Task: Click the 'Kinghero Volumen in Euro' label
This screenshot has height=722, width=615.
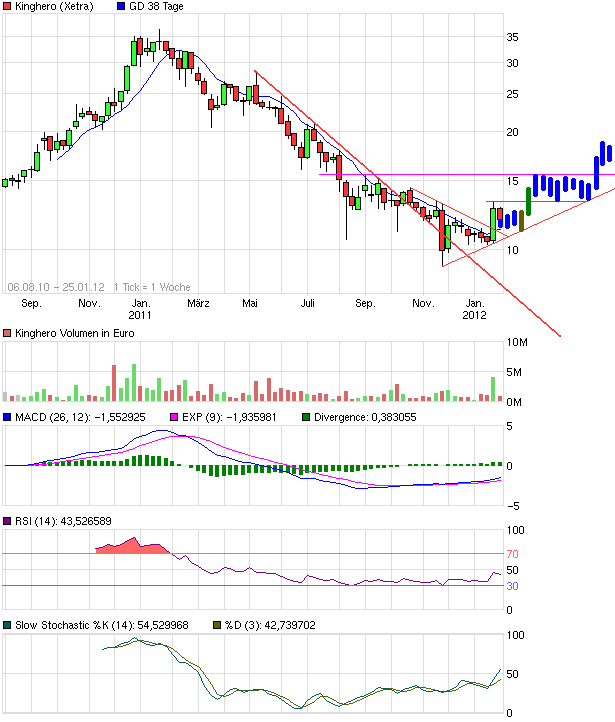Action: tap(75, 333)
